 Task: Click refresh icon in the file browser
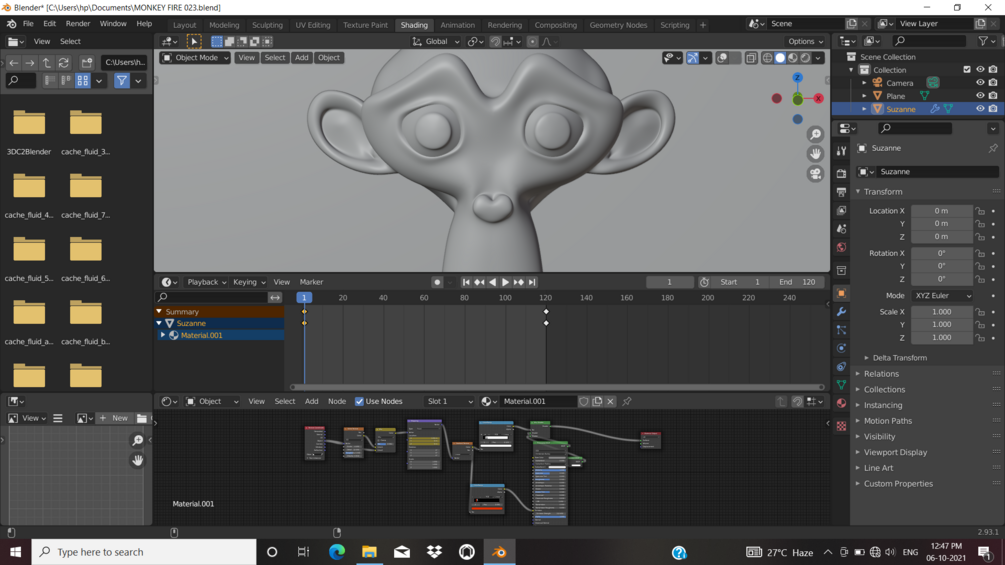coord(63,63)
